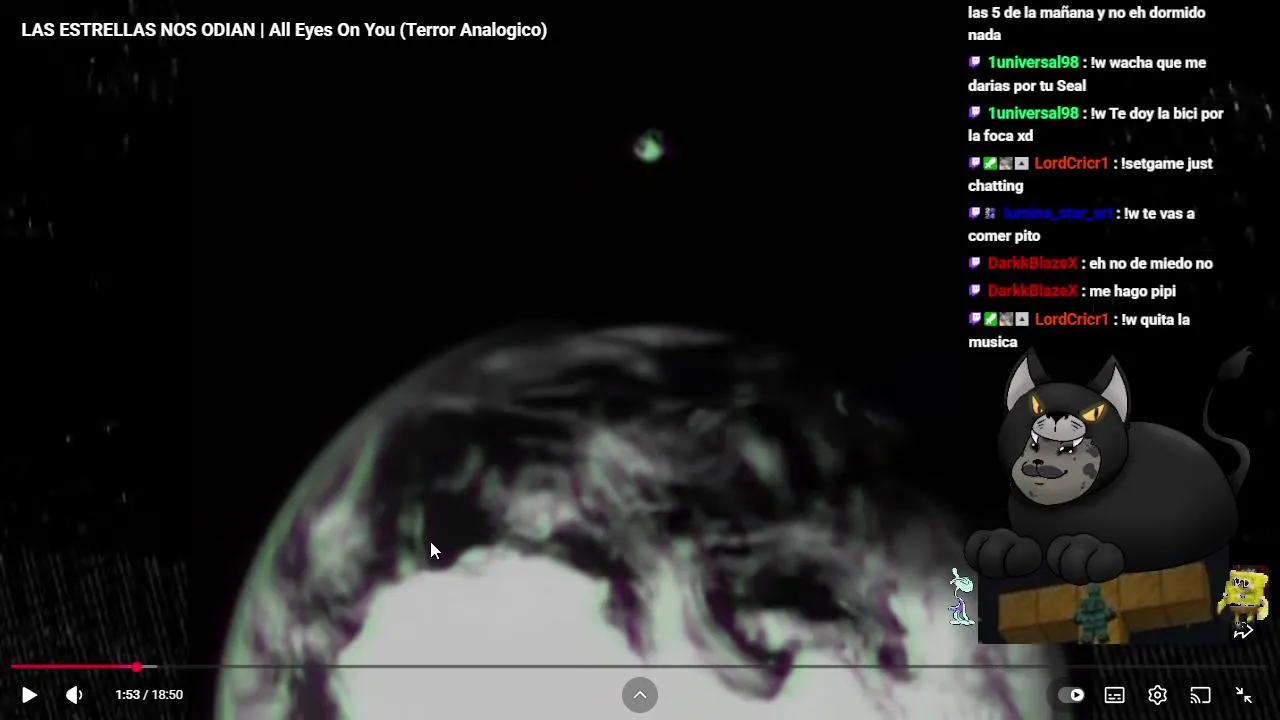Click the SpongeBob sticker
This screenshot has width=1280, height=720.
click(1244, 592)
